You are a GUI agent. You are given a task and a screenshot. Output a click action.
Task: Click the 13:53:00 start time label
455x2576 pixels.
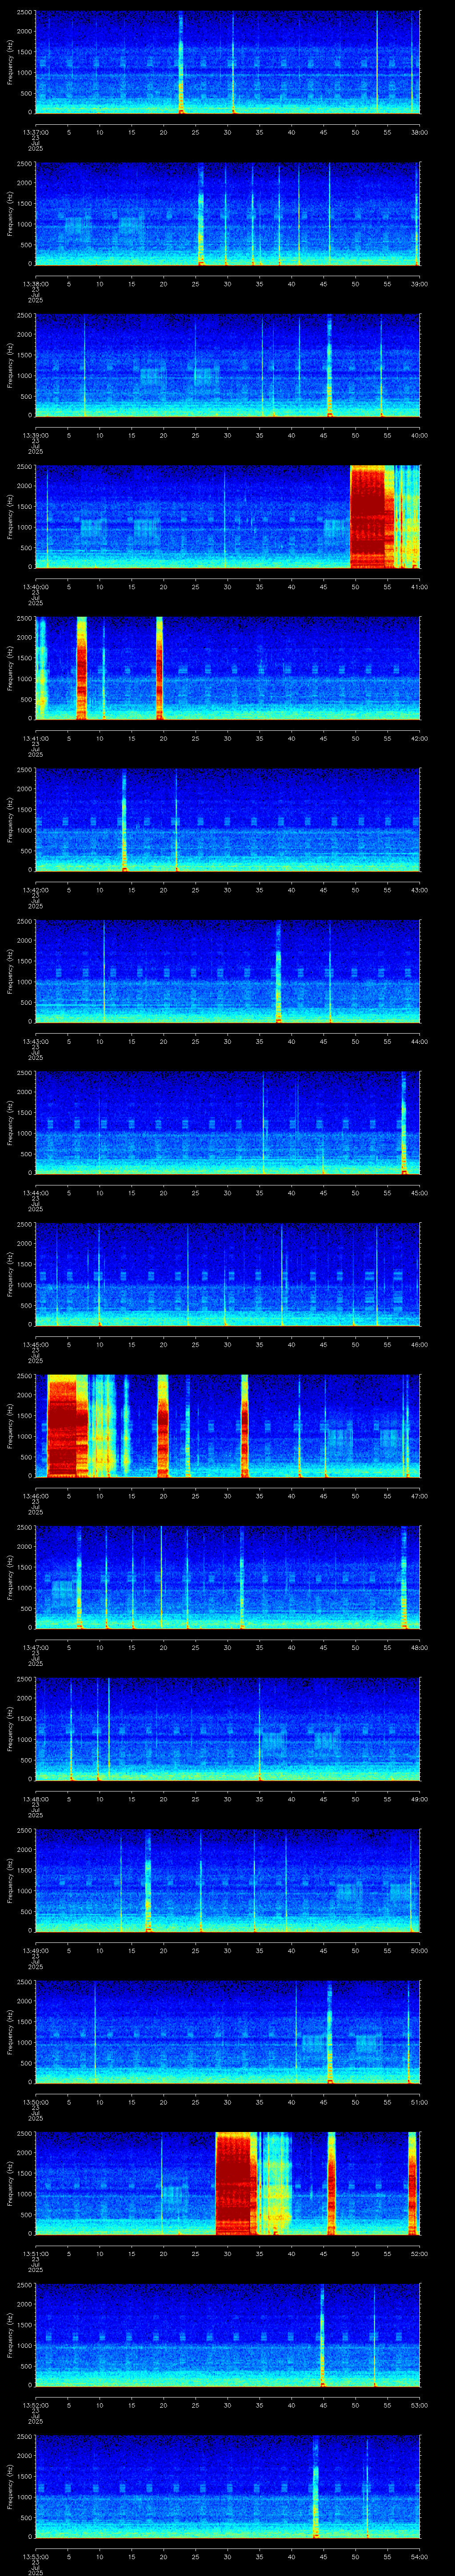coord(35,2556)
